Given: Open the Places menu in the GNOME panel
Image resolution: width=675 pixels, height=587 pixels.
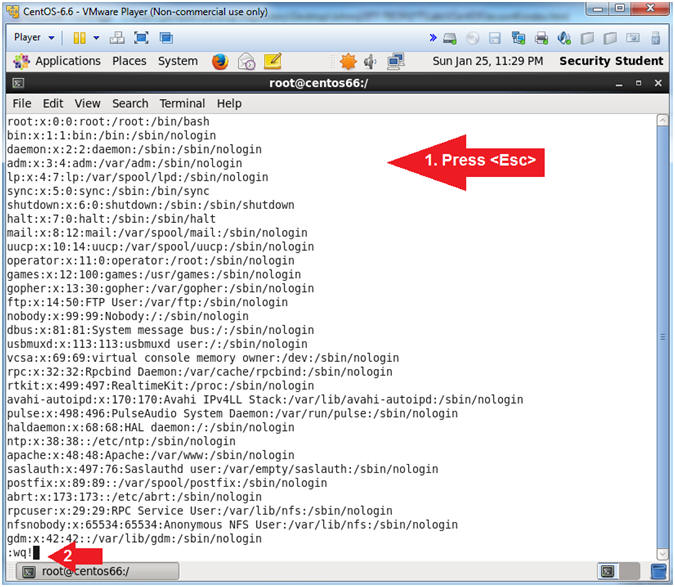Looking at the screenshot, I should click(129, 61).
